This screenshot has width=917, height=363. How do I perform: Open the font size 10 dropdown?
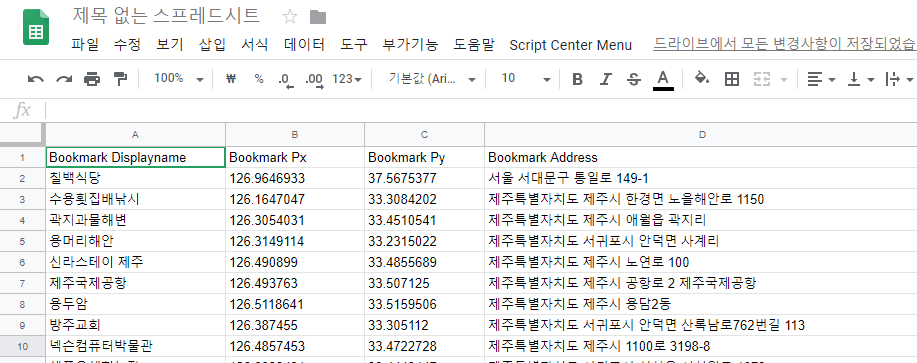526,78
